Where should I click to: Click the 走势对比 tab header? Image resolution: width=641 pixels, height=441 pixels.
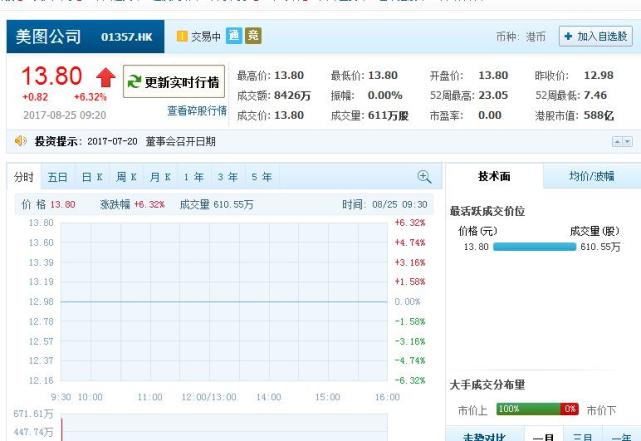tap(484, 436)
